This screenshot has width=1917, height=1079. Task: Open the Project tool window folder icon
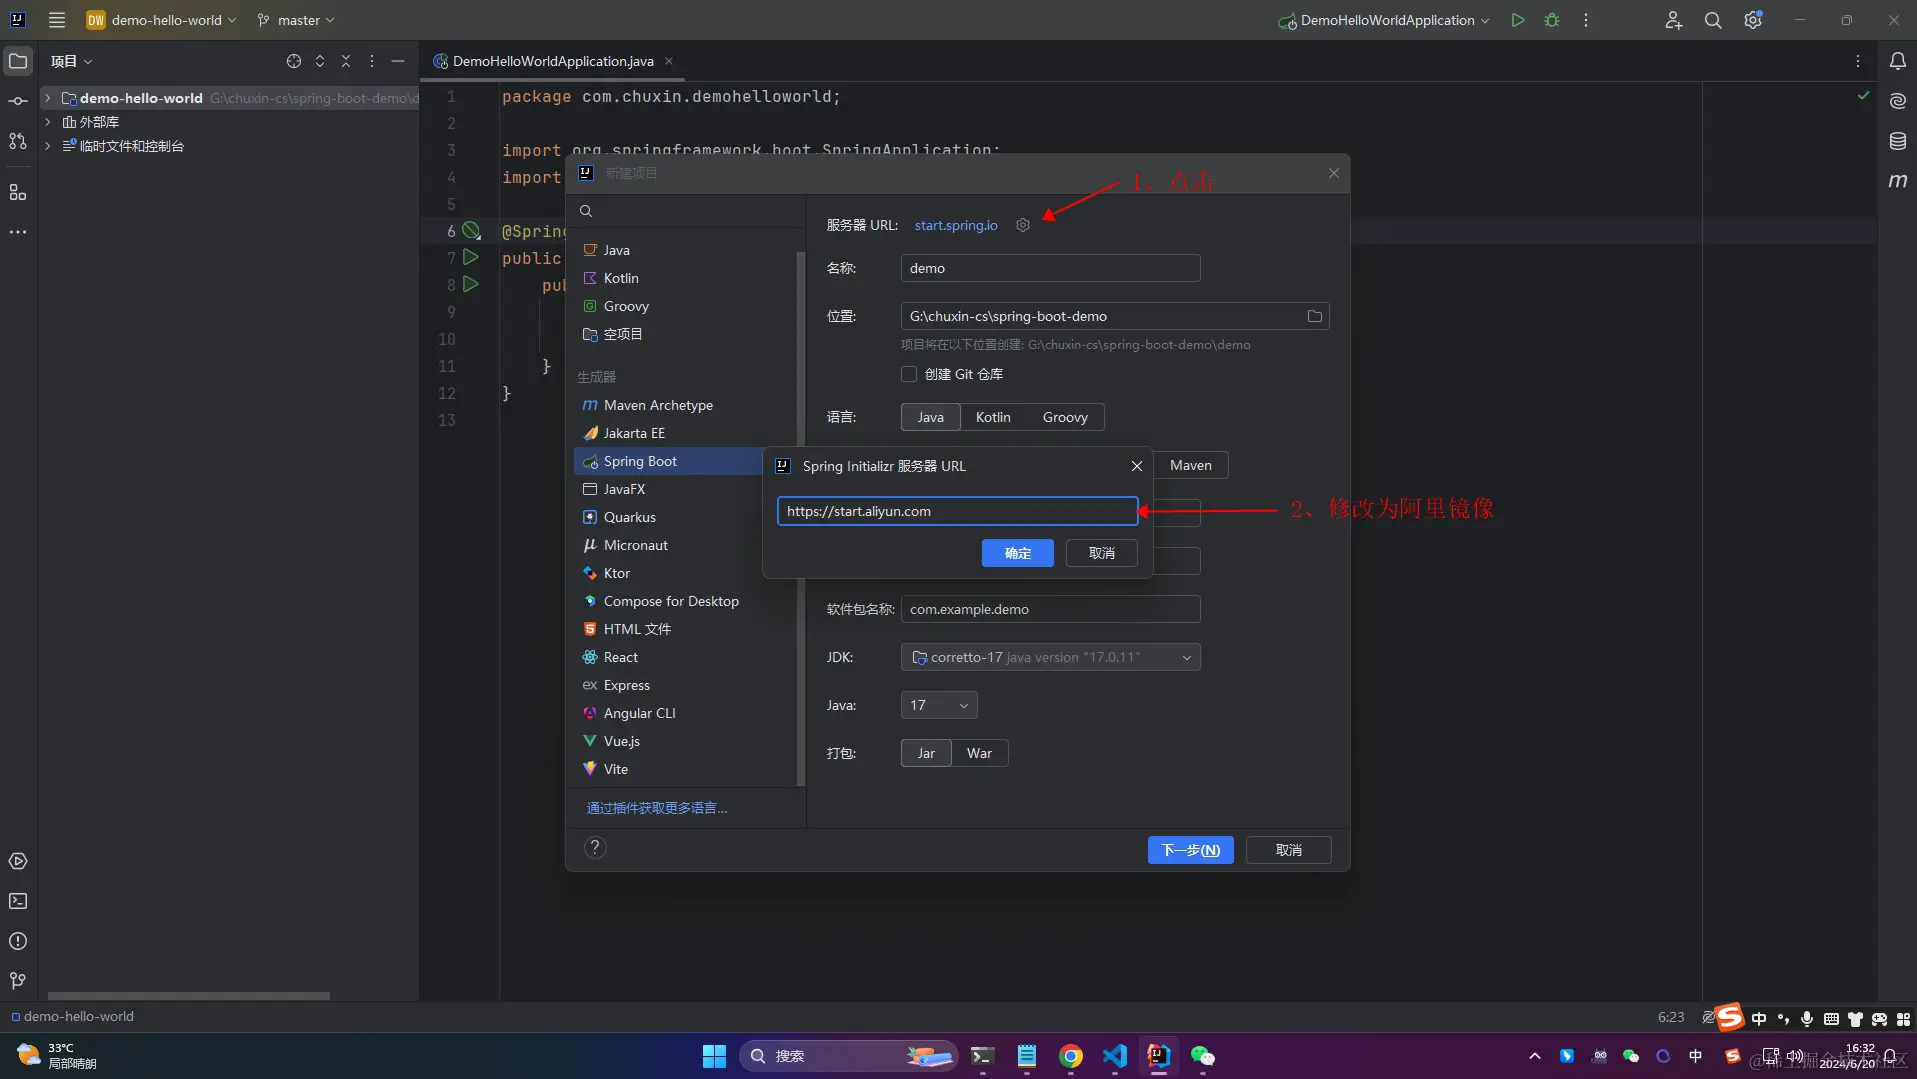(x=18, y=61)
